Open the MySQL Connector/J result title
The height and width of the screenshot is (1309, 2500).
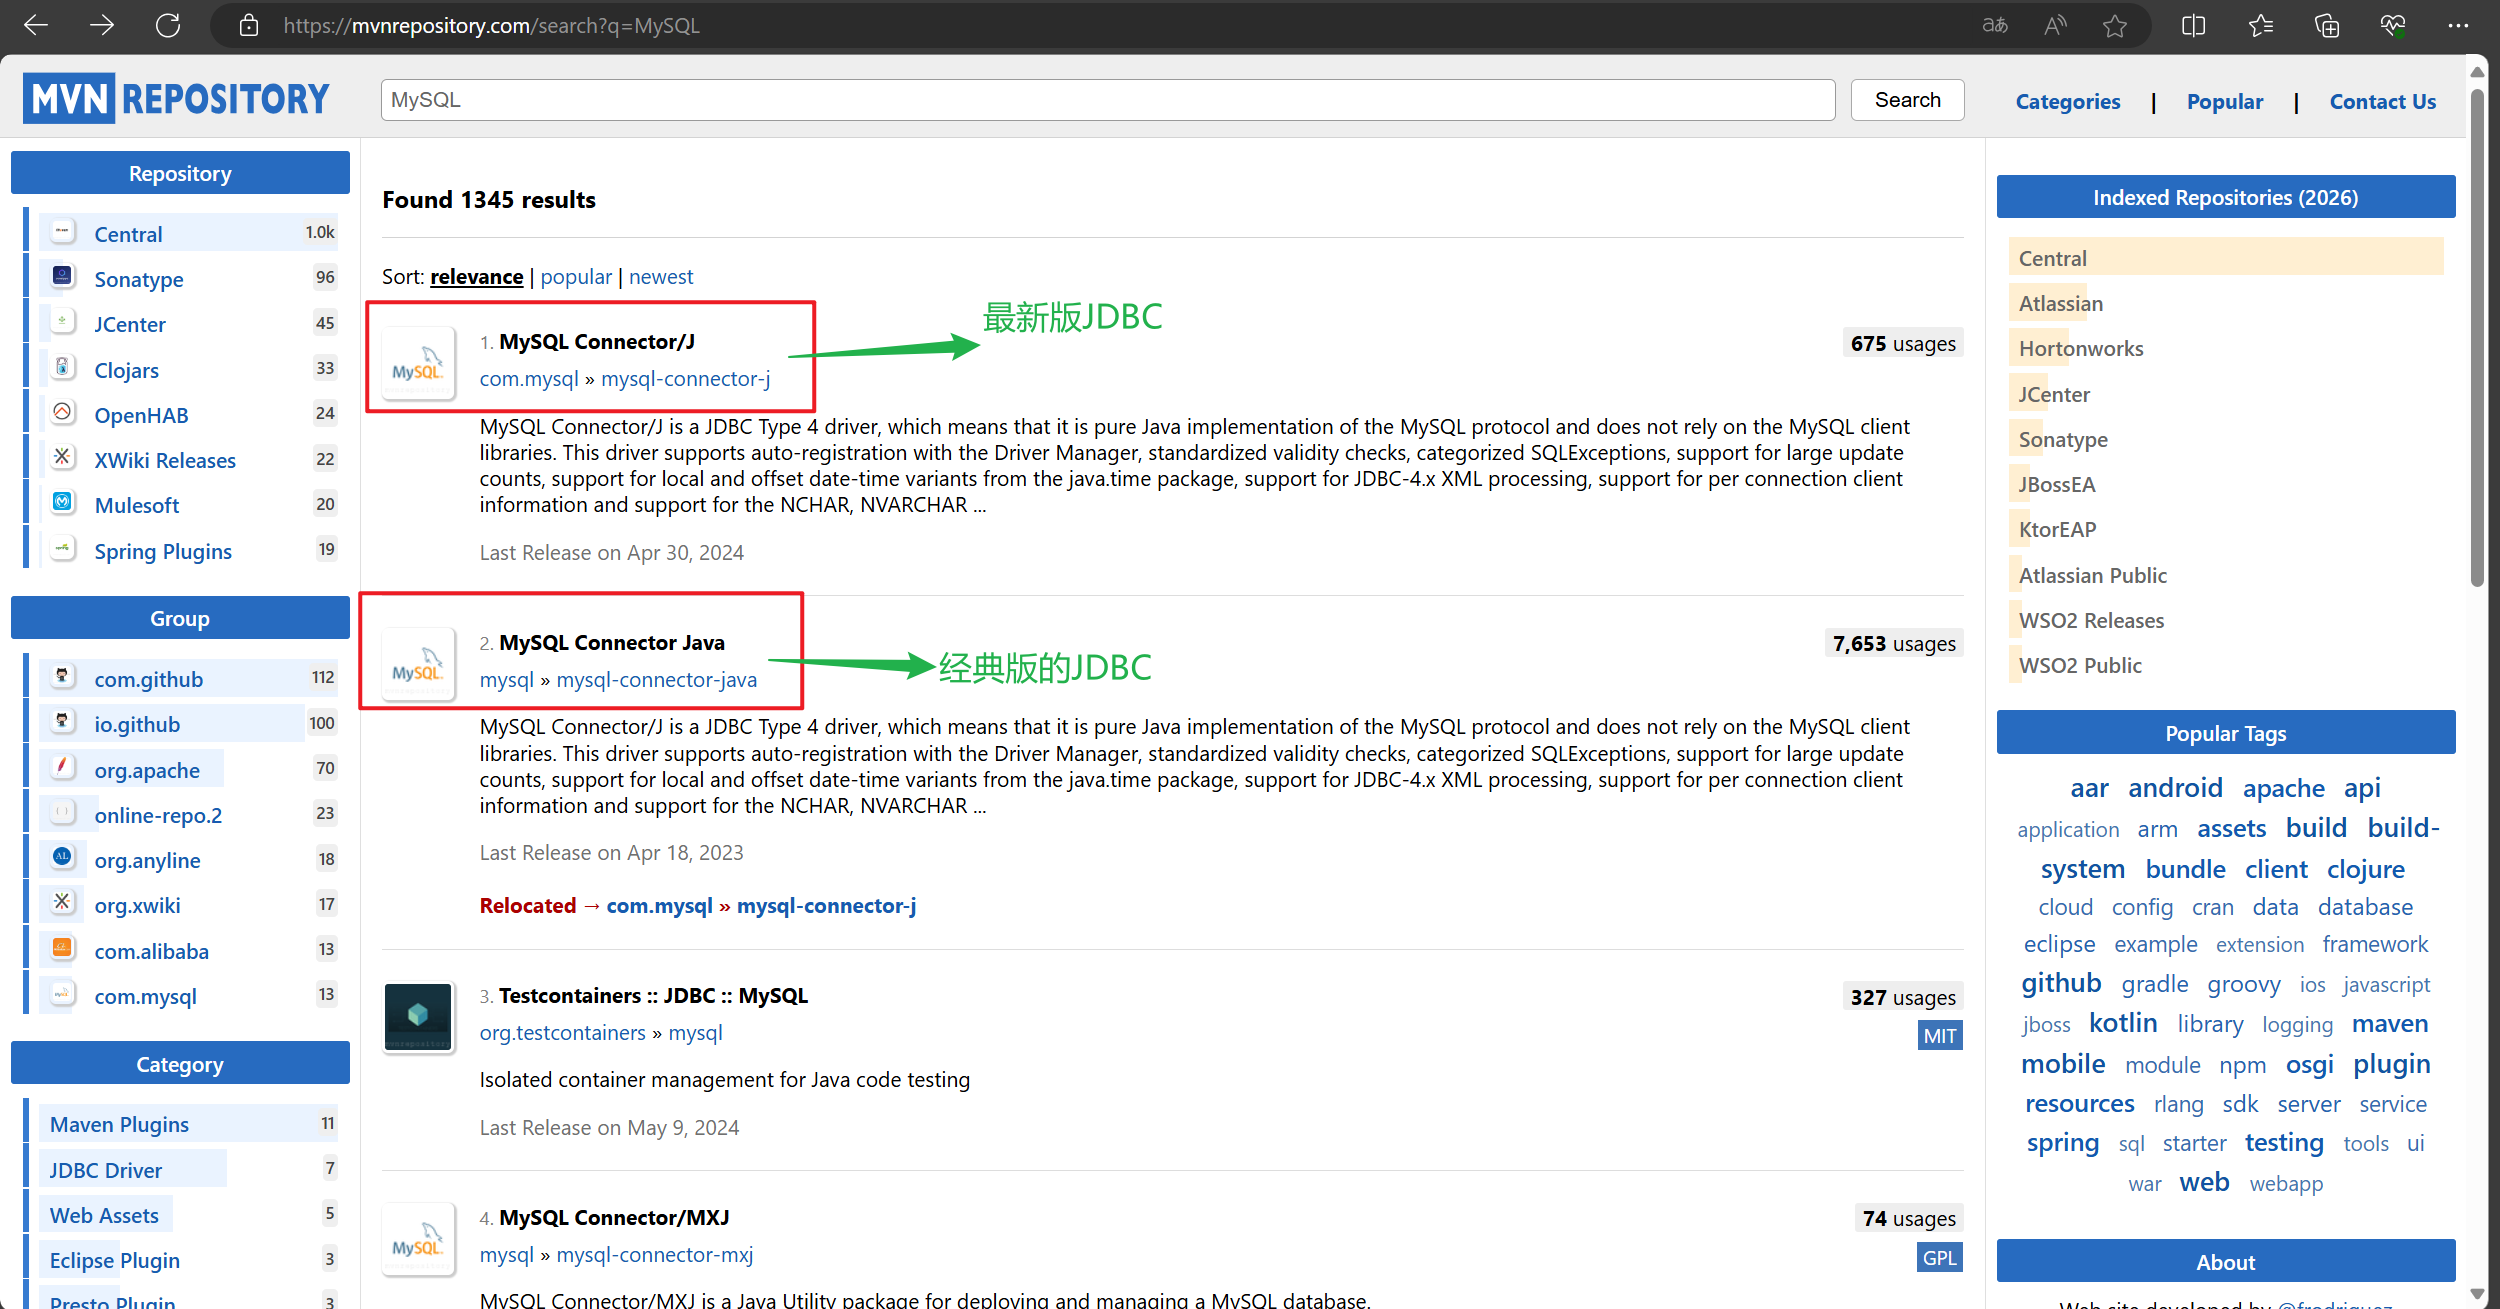597,342
